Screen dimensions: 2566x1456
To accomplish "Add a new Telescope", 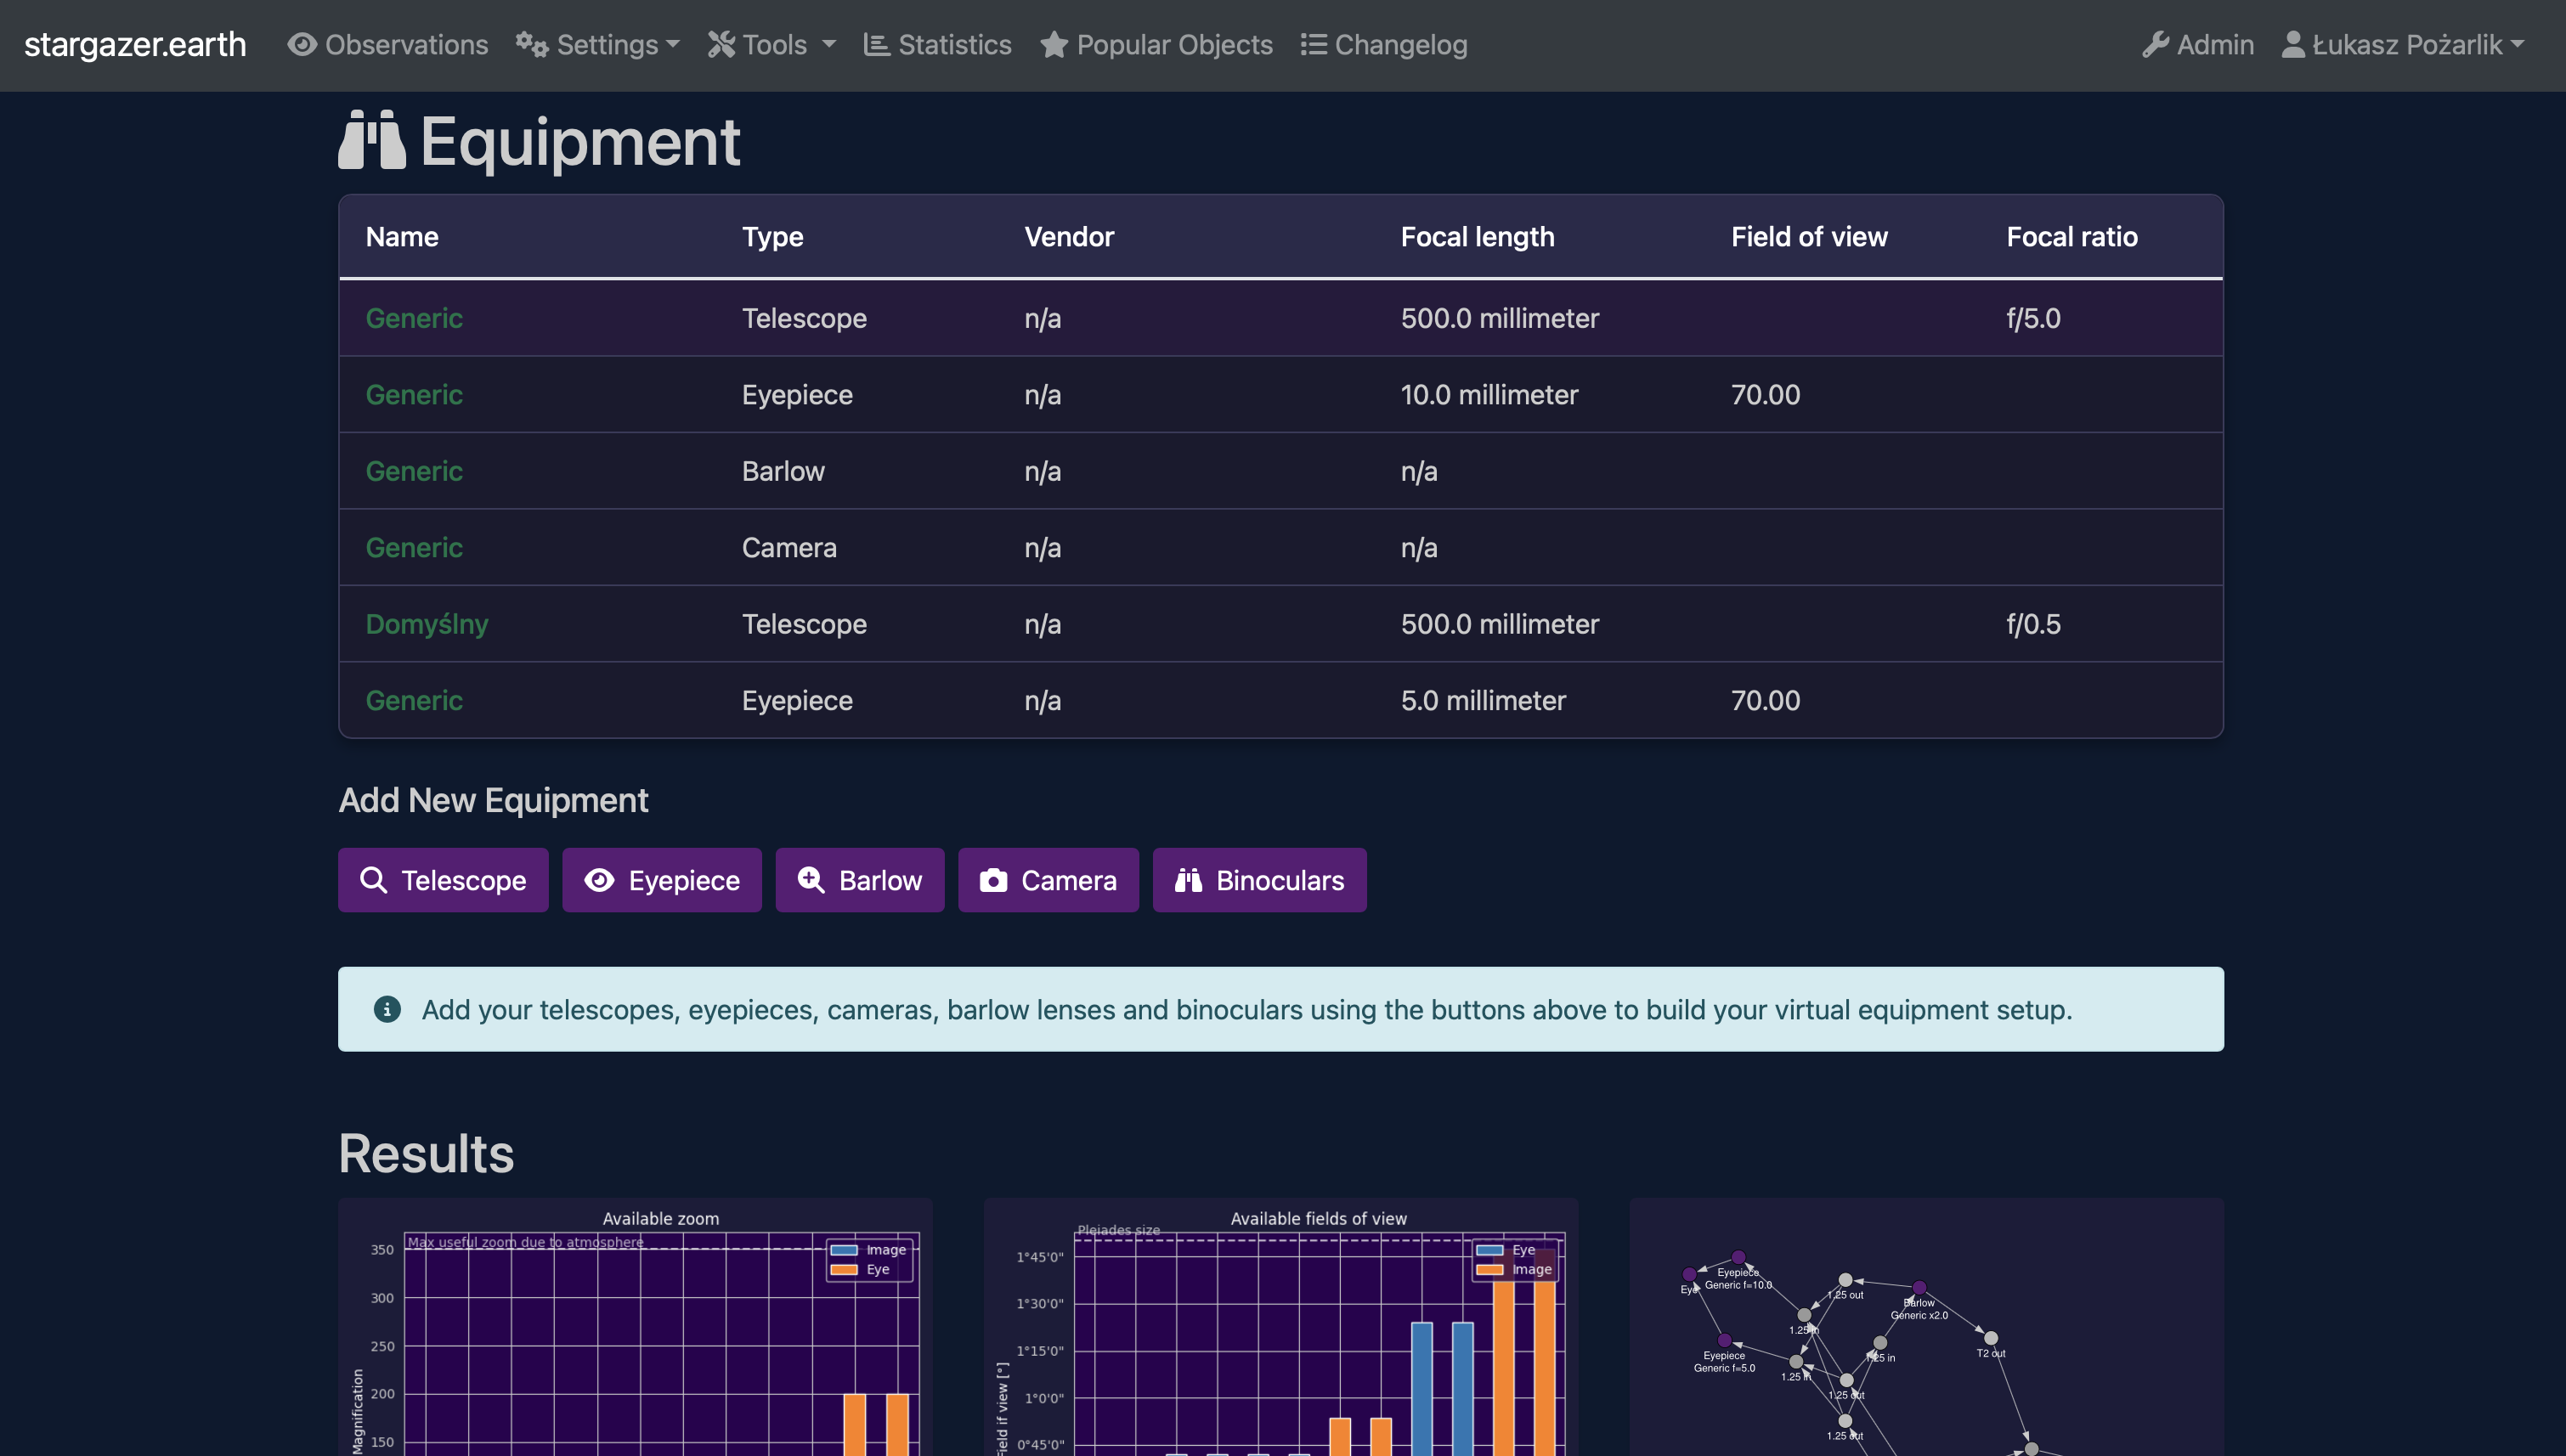I will [443, 880].
